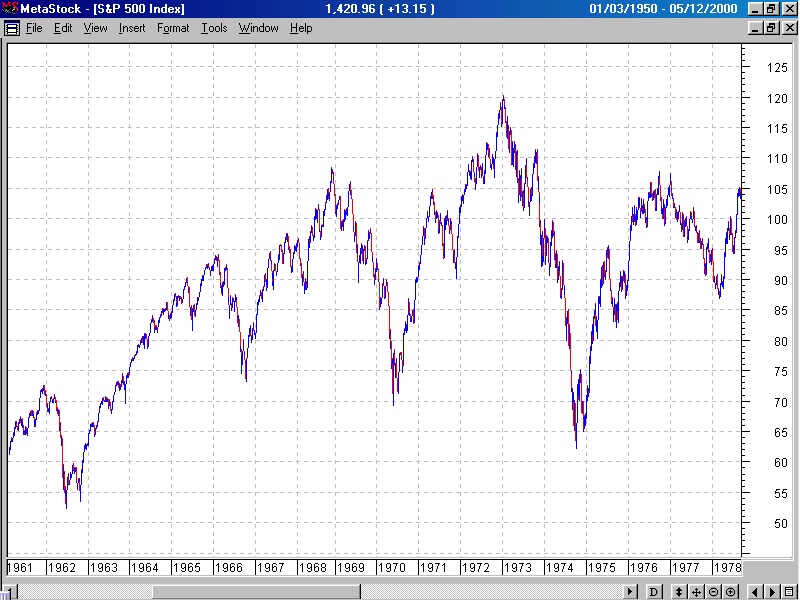The image size is (800, 600).
Task: Open the Insert menu
Action: (132, 28)
